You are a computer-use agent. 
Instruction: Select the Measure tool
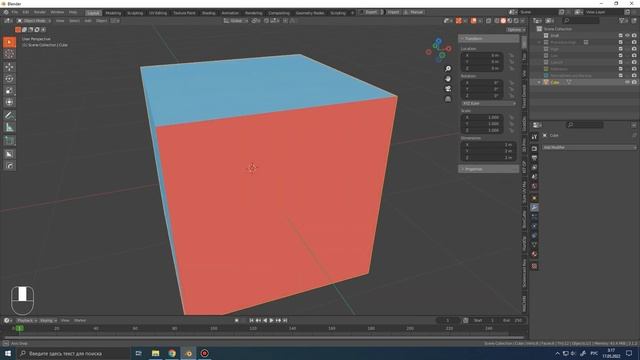tap(9, 127)
